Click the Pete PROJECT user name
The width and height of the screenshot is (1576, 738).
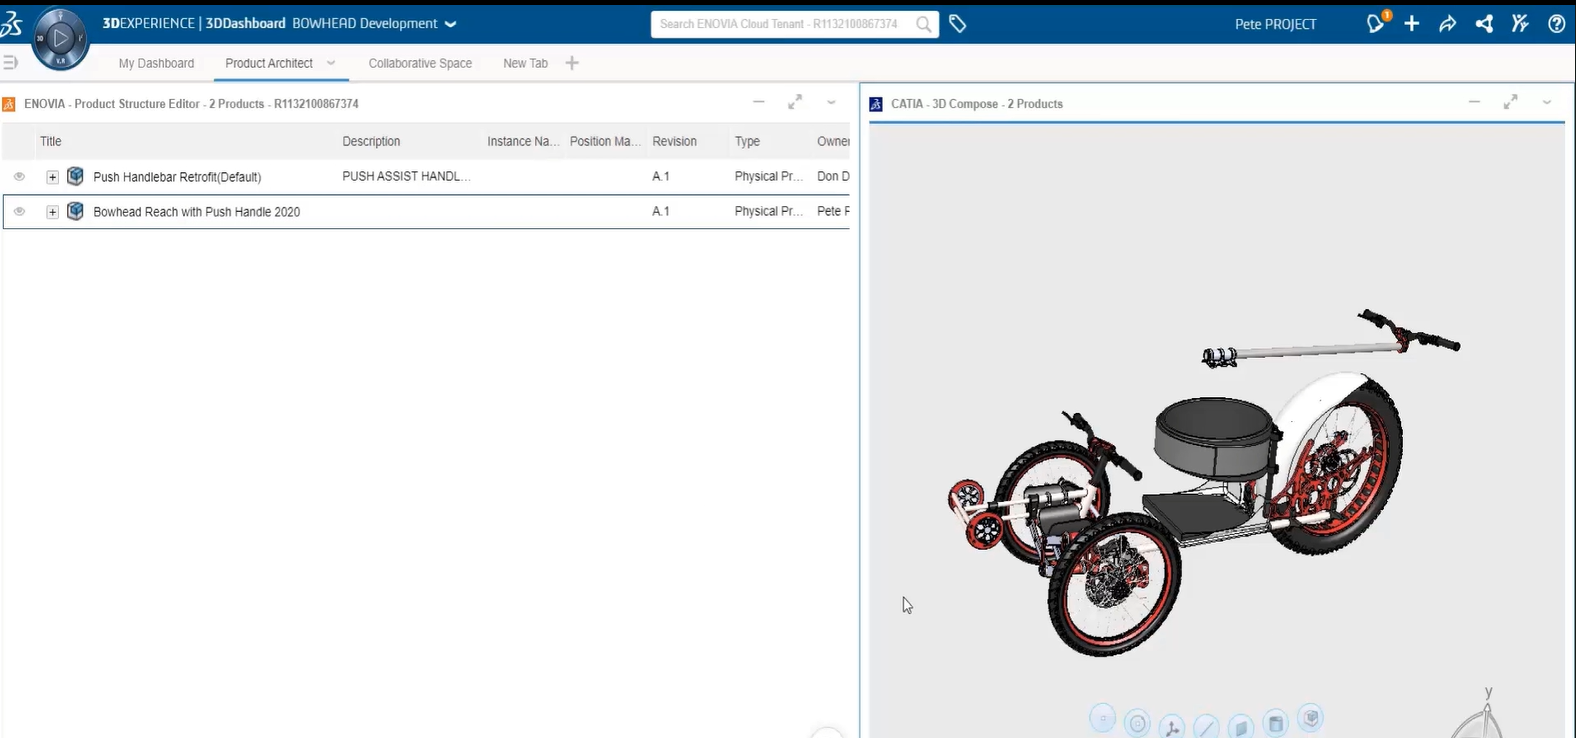(1275, 24)
